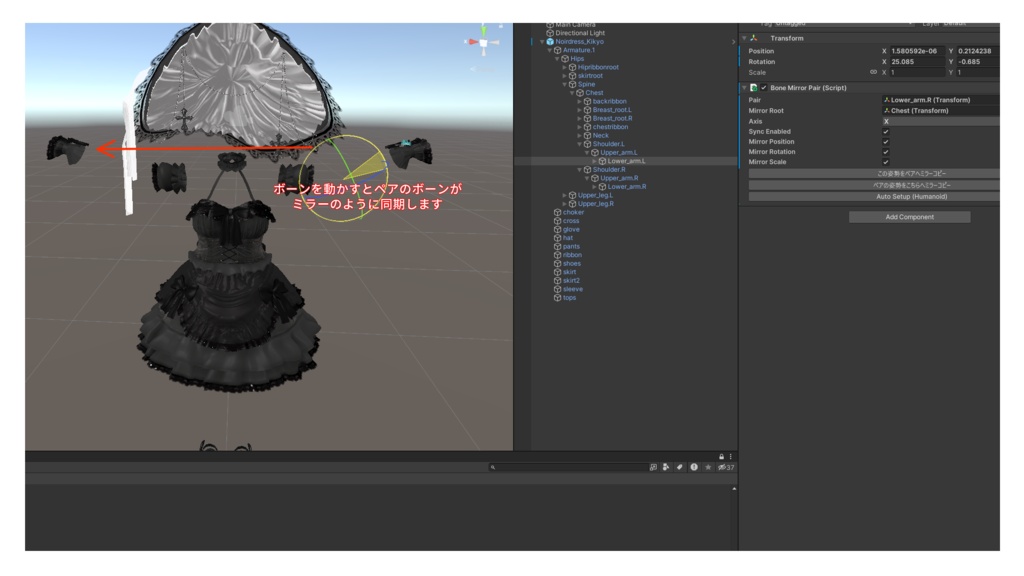Click the Transform component icon
The width and height of the screenshot is (1024, 576).
click(754, 39)
